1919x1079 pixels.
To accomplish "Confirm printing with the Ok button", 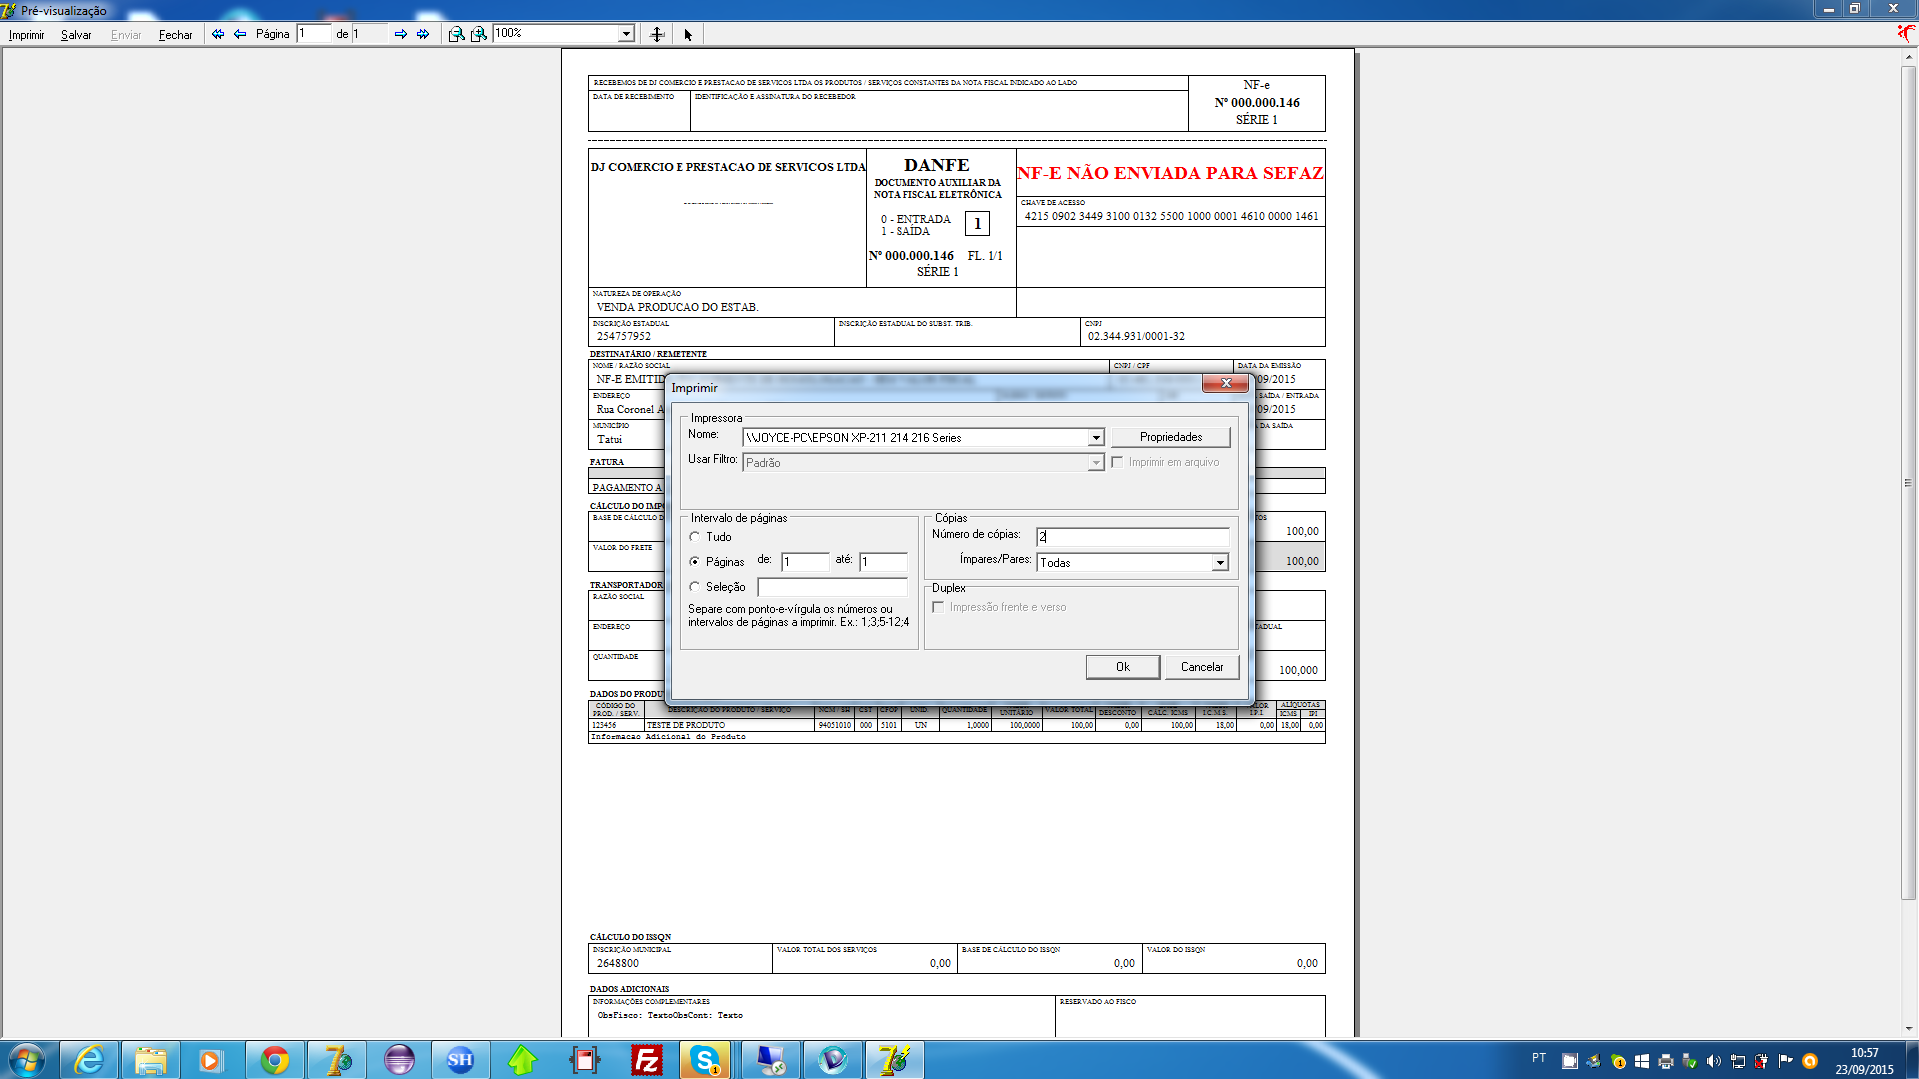I will 1123,667.
